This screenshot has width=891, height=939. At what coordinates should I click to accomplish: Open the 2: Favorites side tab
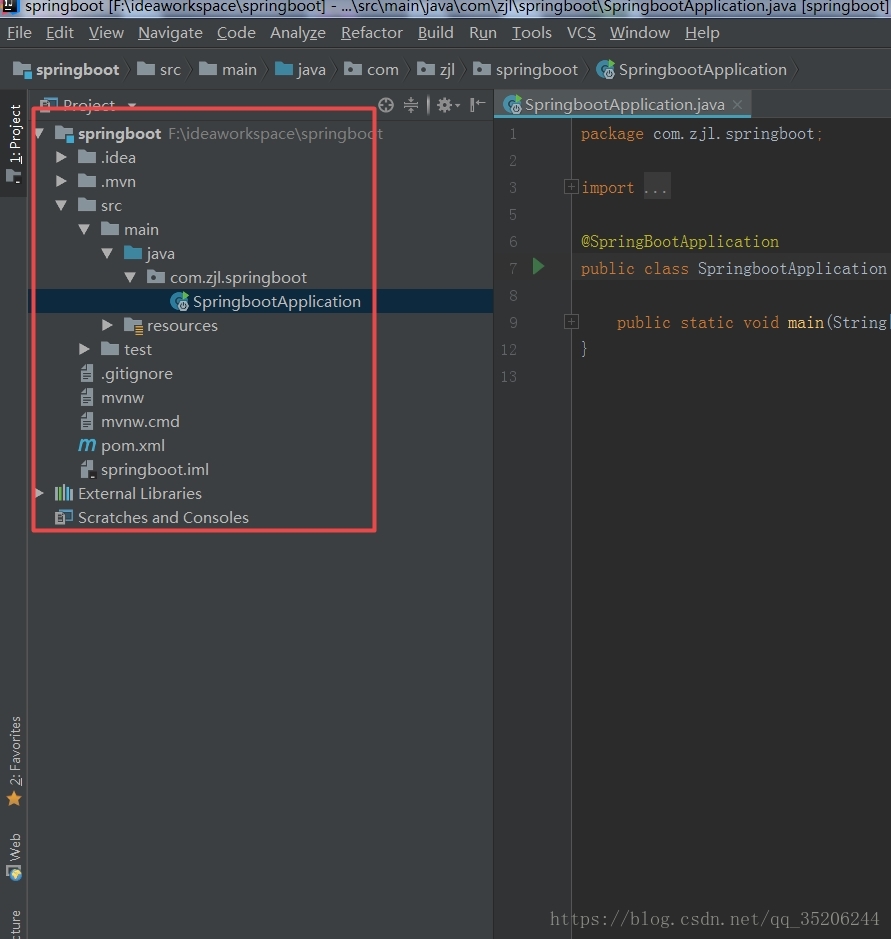(14, 761)
